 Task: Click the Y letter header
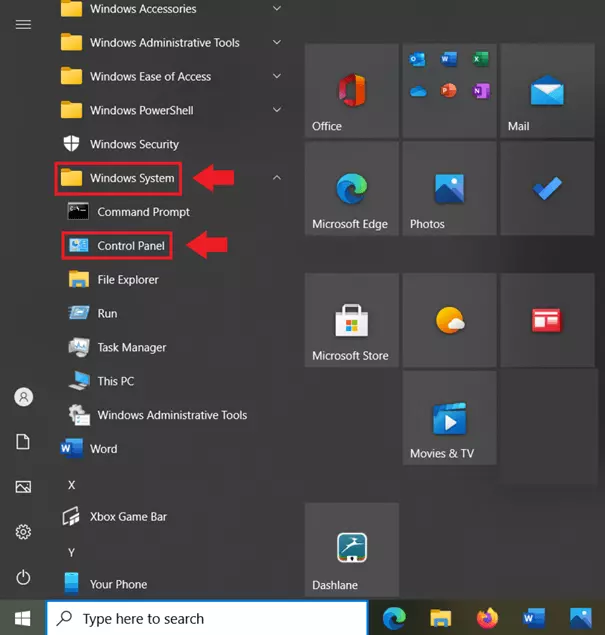71,553
